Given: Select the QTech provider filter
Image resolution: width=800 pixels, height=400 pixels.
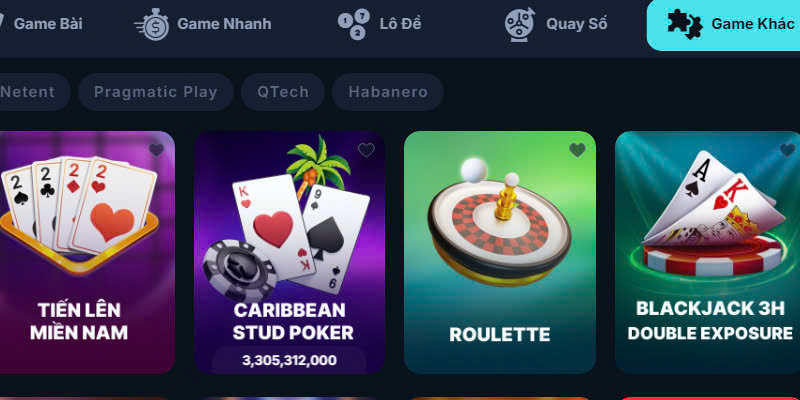Looking at the screenshot, I should pyautogui.click(x=283, y=92).
